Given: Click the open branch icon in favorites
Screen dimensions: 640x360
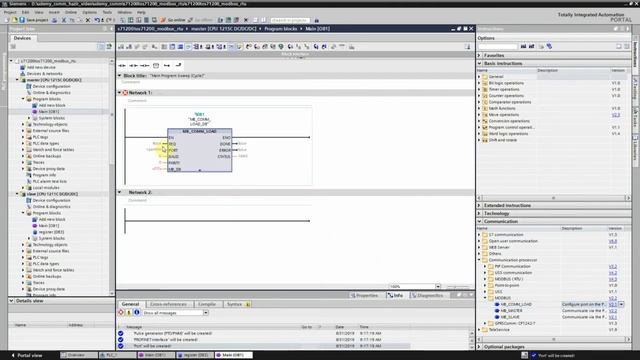Looking at the screenshot, I should point(167,65).
